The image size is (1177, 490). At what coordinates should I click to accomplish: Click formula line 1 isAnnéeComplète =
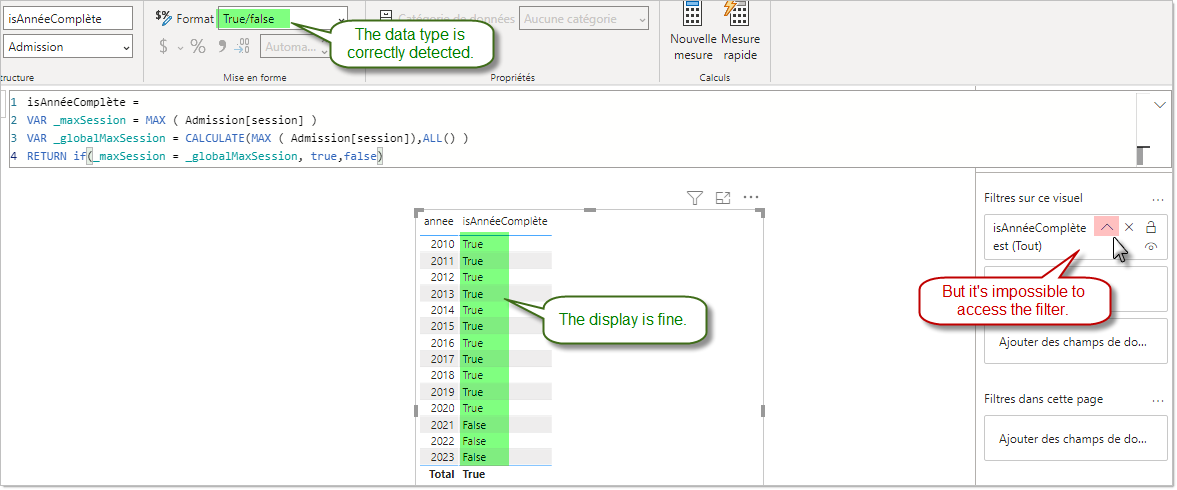[x=83, y=101]
